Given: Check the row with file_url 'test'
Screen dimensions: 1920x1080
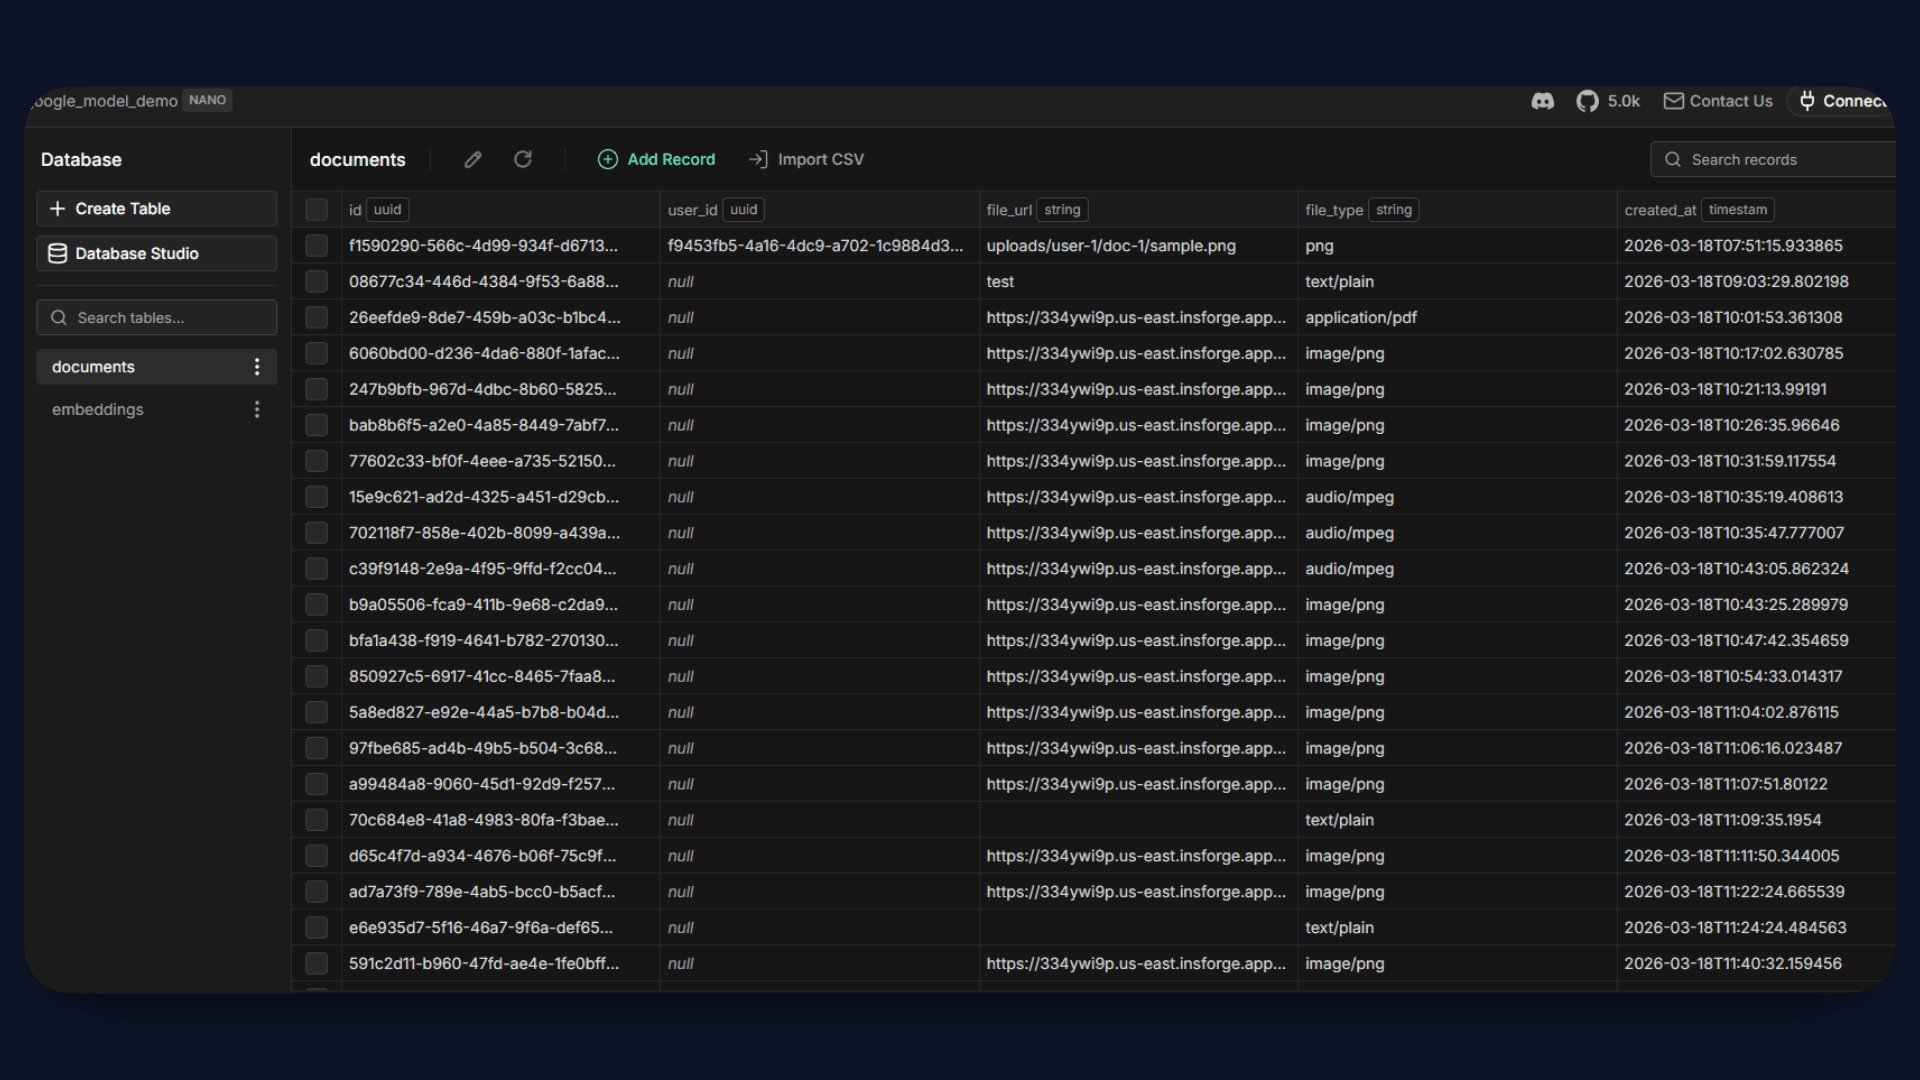Looking at the screenshot, I should coord(317,282).
